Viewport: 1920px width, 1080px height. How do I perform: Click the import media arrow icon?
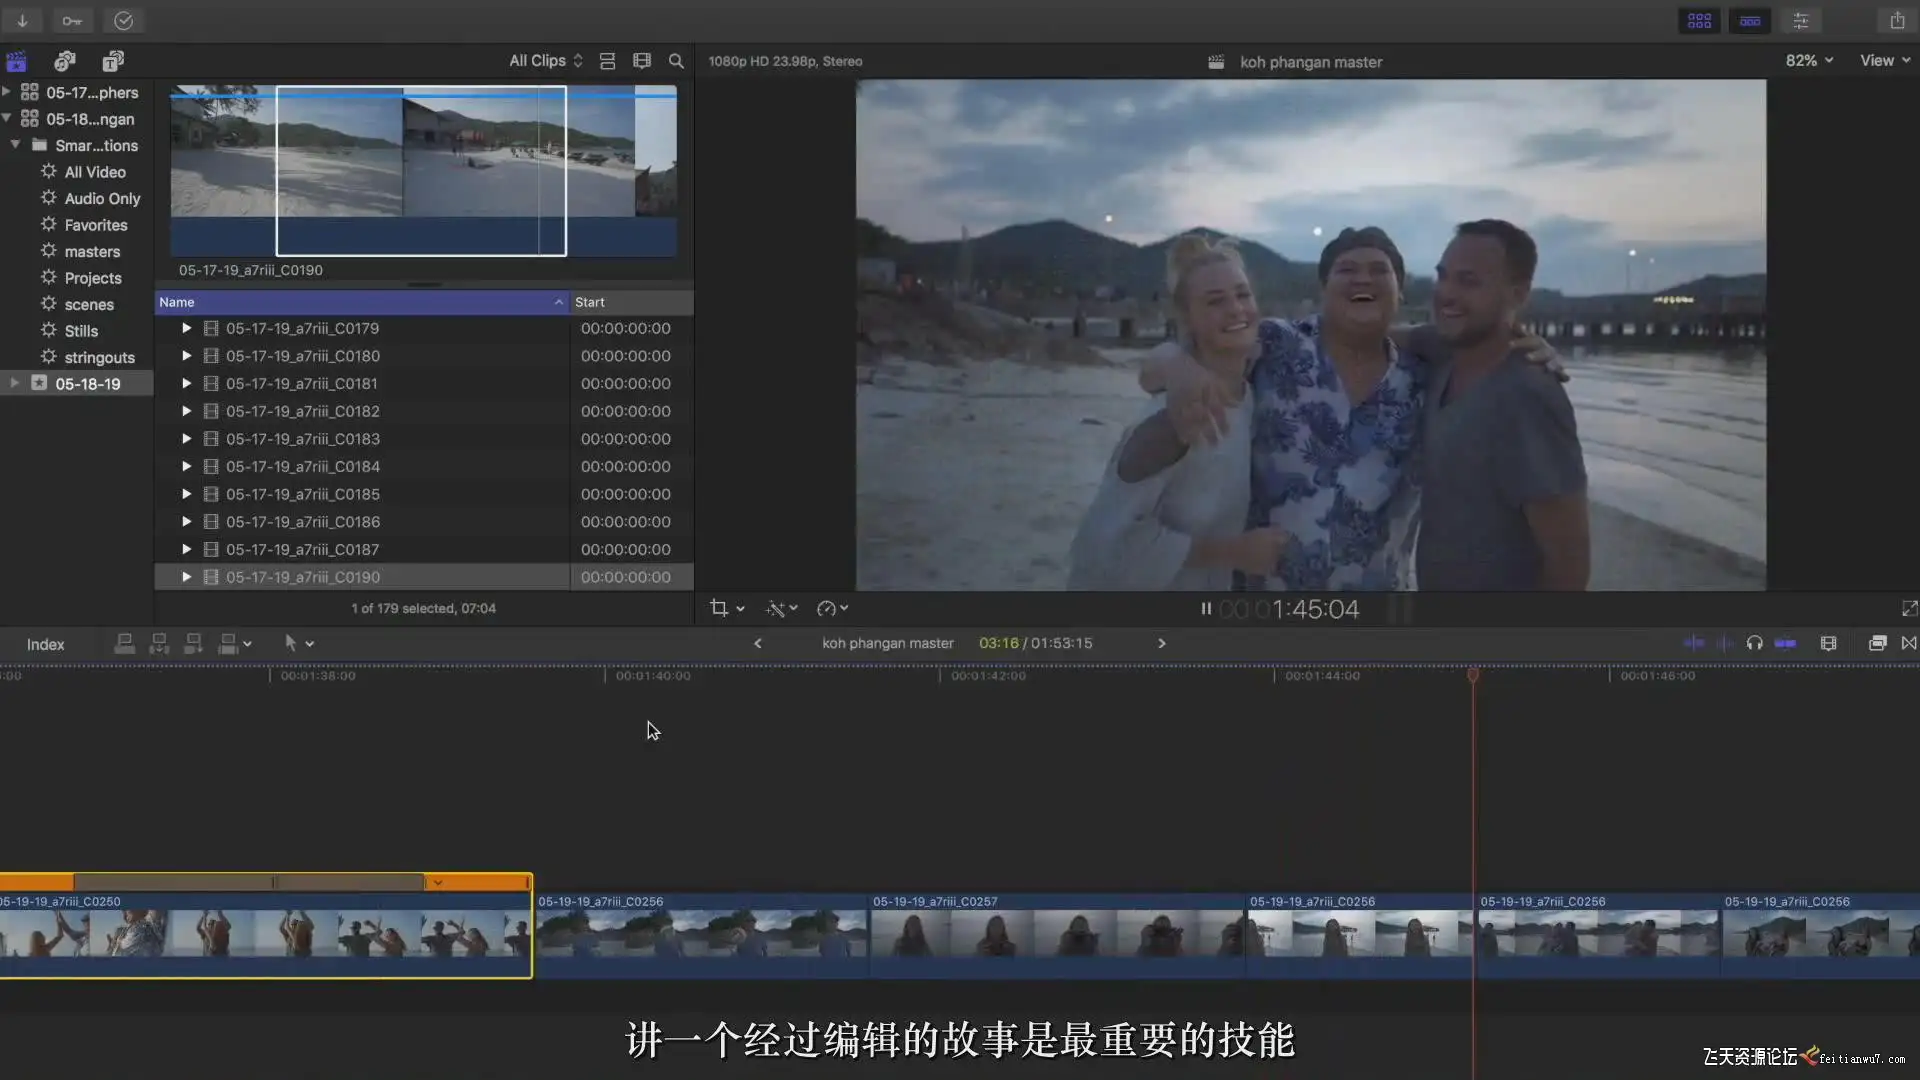click(22, 20)
